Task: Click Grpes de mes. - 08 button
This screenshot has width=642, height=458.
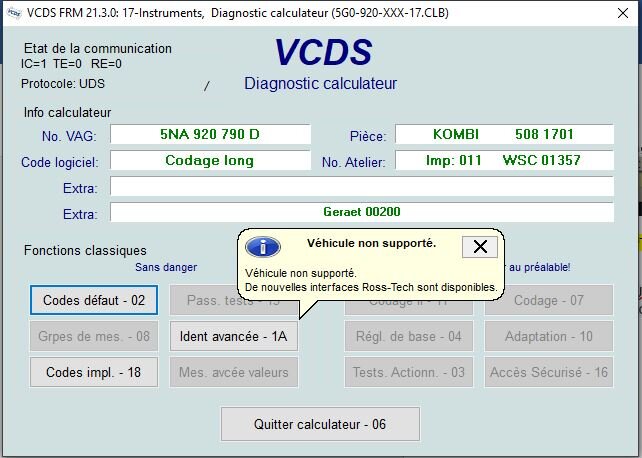Action: tap(94, 336)
